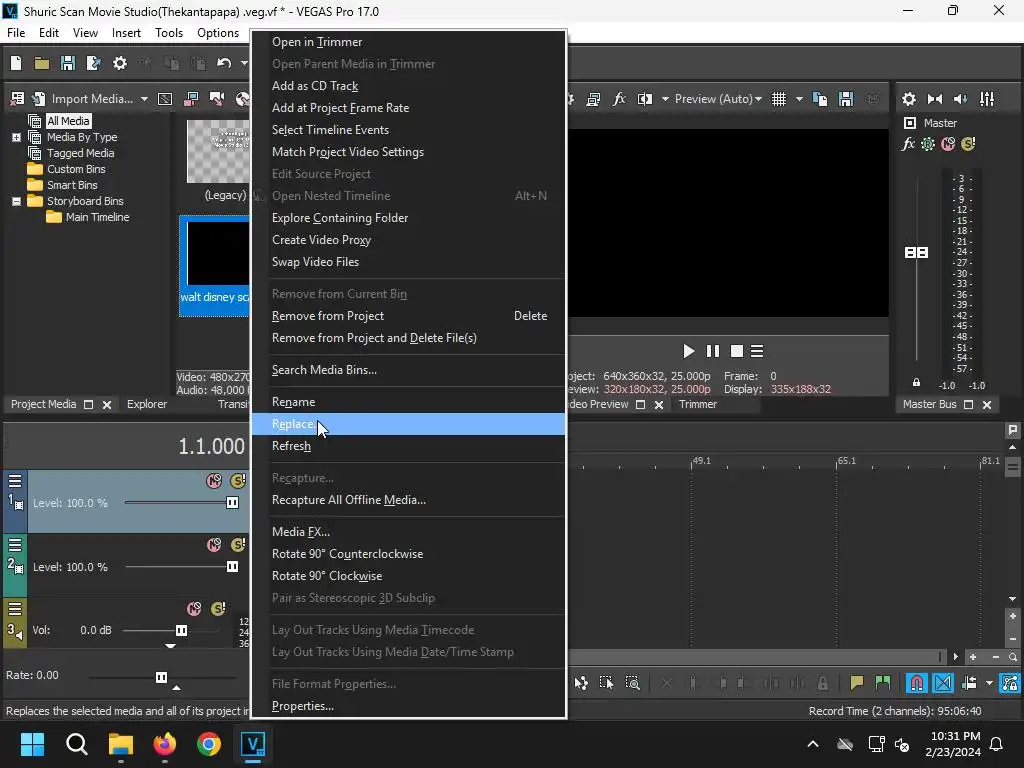Screen dimensions: 1024x768
Task: Pause the video preview
Action: [x=712, y=351]
